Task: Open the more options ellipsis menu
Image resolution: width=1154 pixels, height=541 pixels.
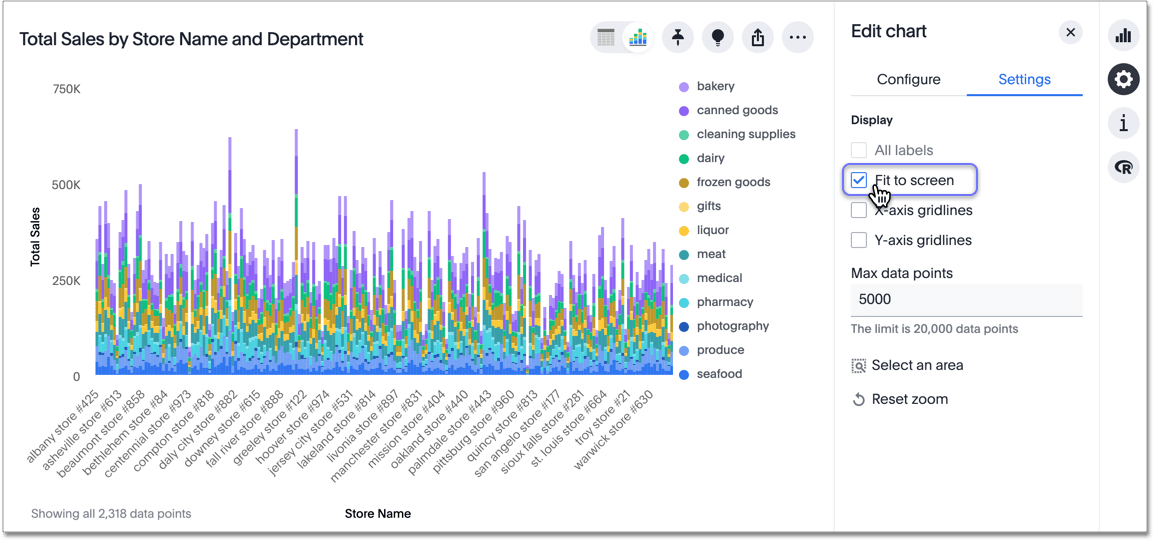Action: pos(797,38)
